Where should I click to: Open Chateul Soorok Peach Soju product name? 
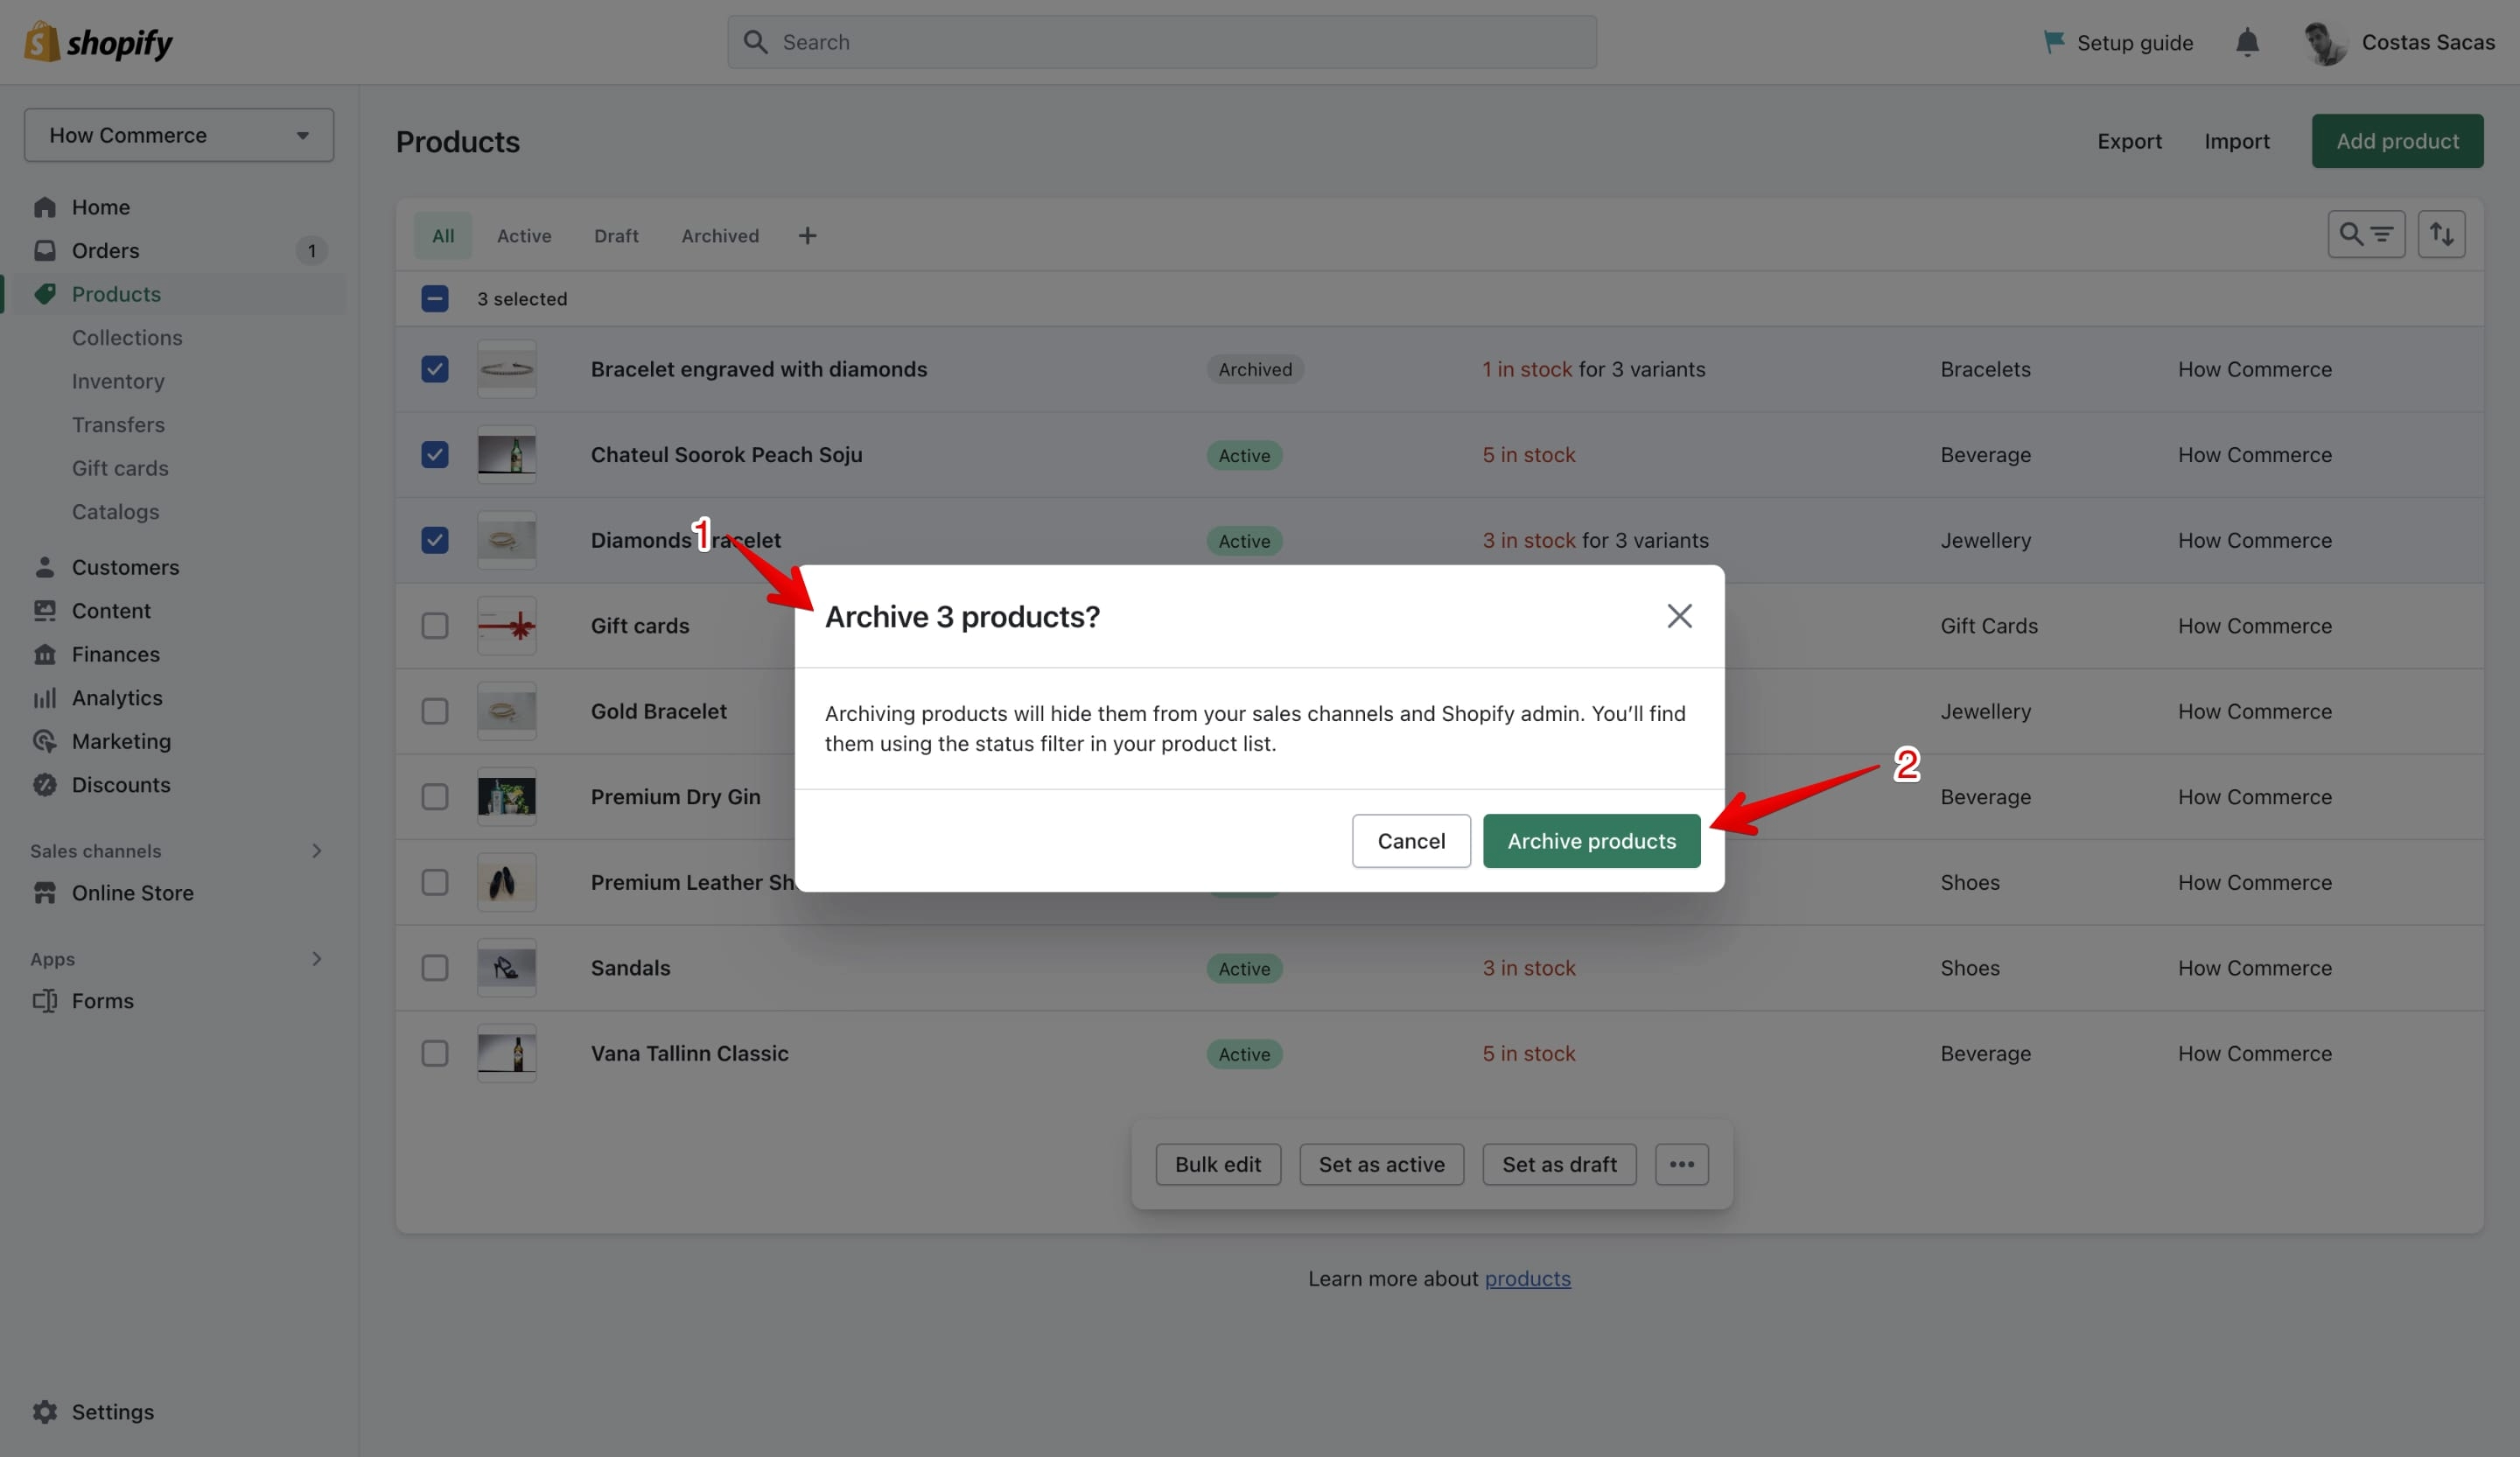[726, 455]
